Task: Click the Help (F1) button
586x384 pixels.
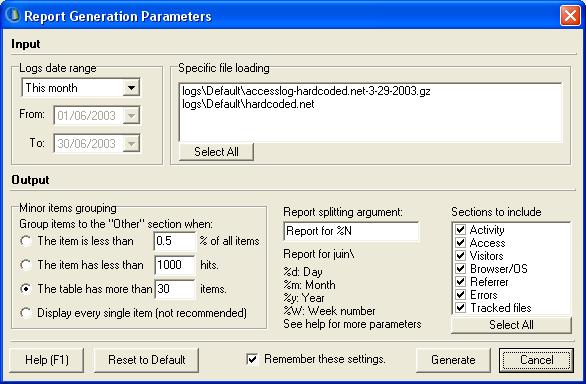Action: click(x=47, y=360)
